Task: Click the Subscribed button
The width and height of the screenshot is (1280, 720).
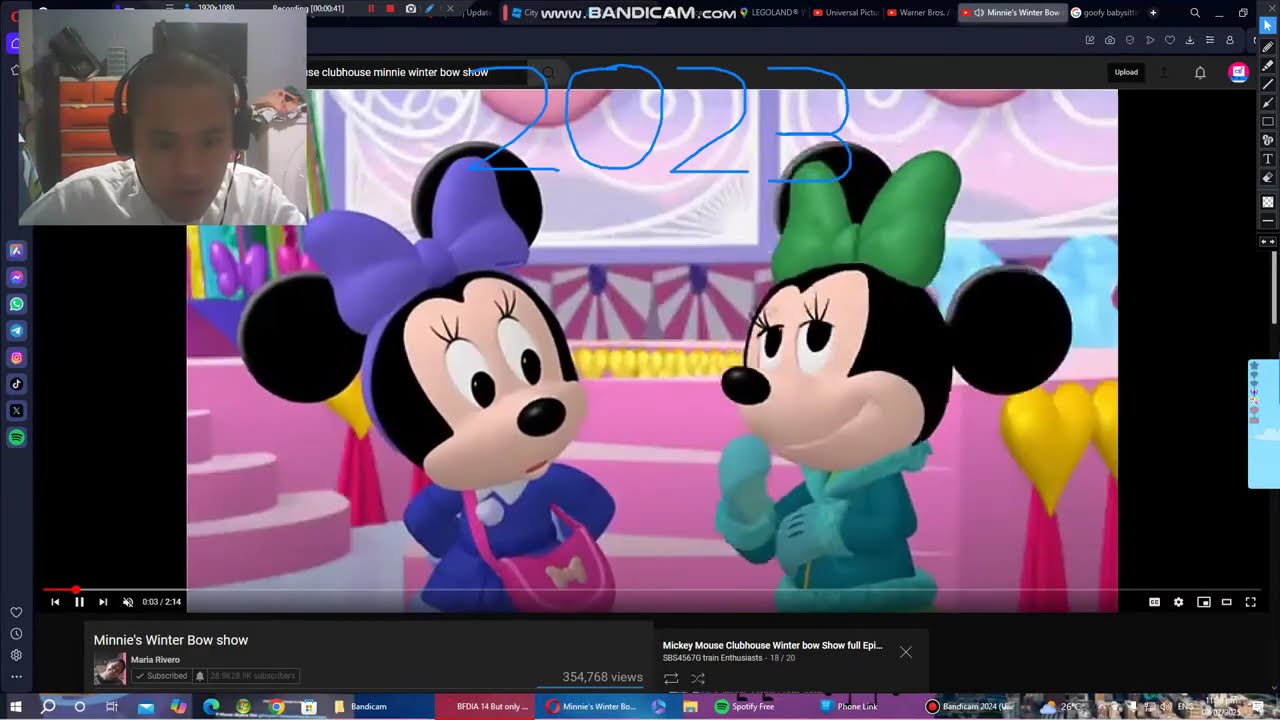Action: pyautogui.click(x=161, y=676)
